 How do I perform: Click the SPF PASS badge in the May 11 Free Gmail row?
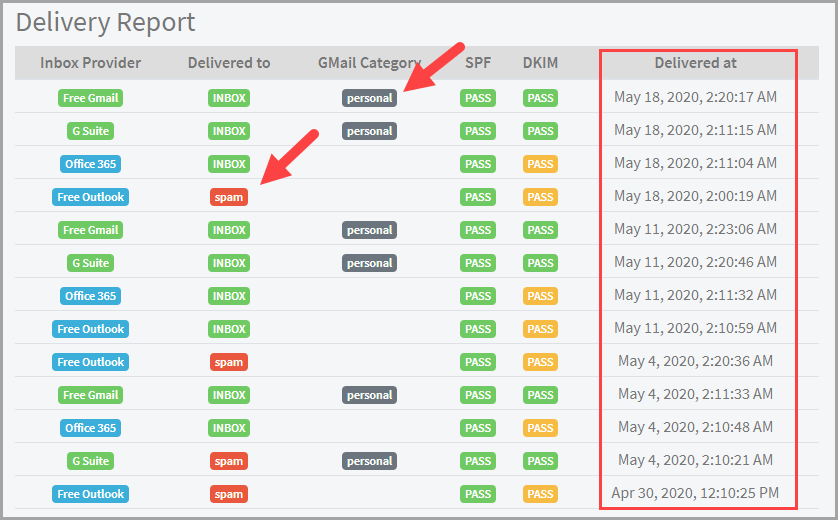tap(478, 230)
